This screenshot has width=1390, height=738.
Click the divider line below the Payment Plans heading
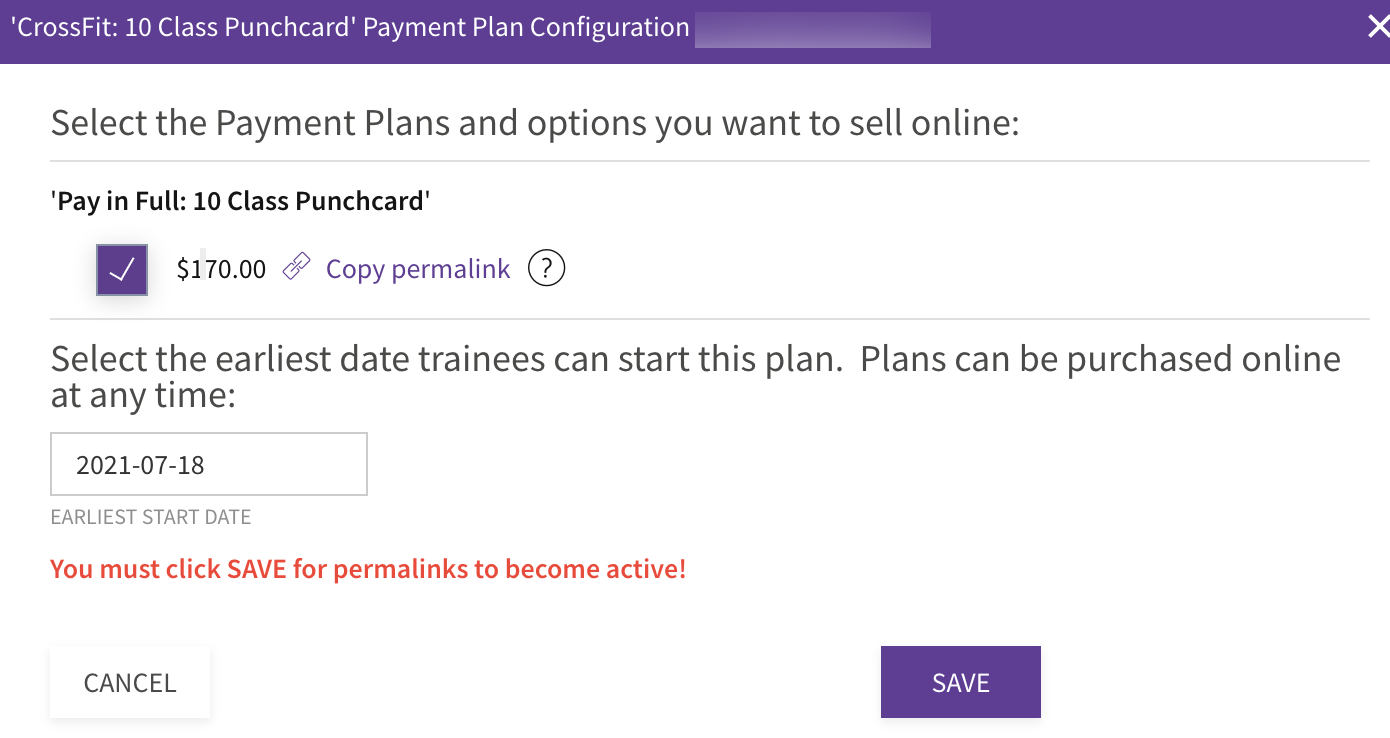(709, 161)
